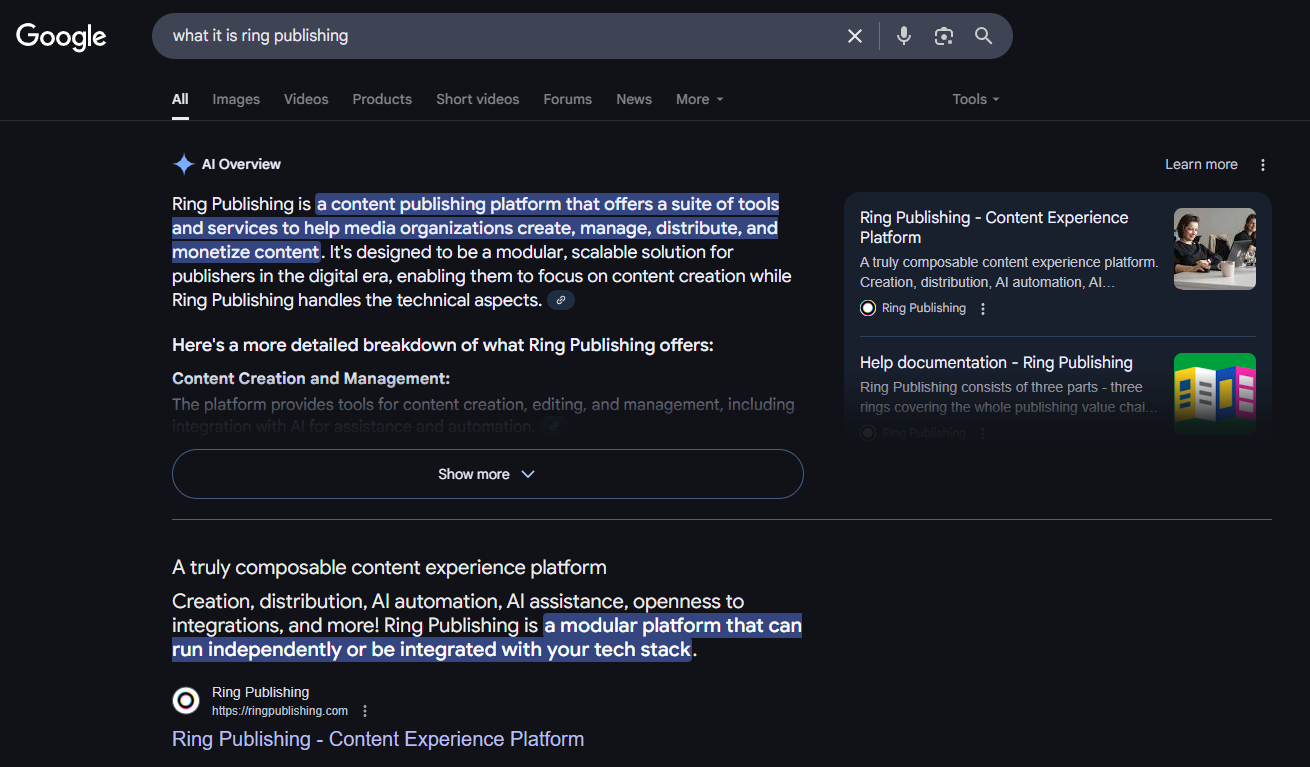Switch to the Images tab
Viewport: 1310px width, 767px height.
tap(236, 99)
